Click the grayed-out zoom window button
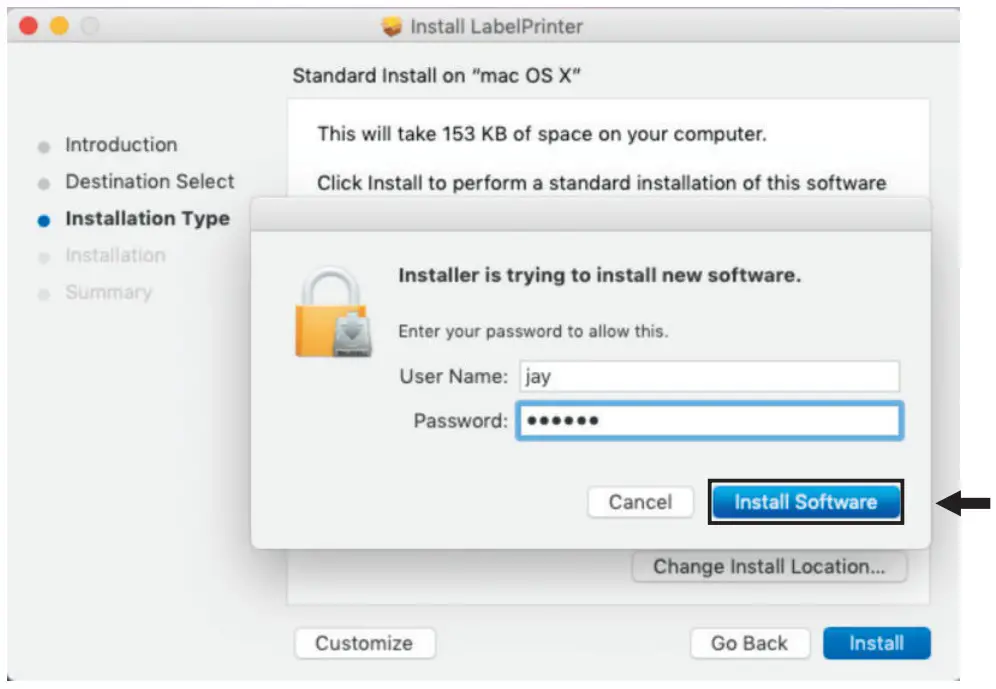This screenshot has height=689, width=996. (x=90, y=27)
